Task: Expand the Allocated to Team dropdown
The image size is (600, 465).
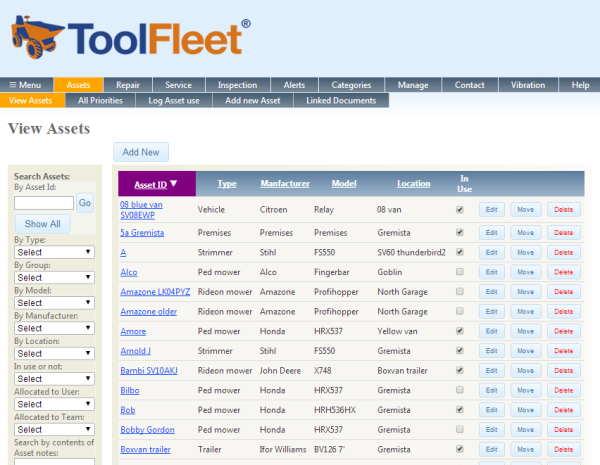Action: click(x=54, y=429)
